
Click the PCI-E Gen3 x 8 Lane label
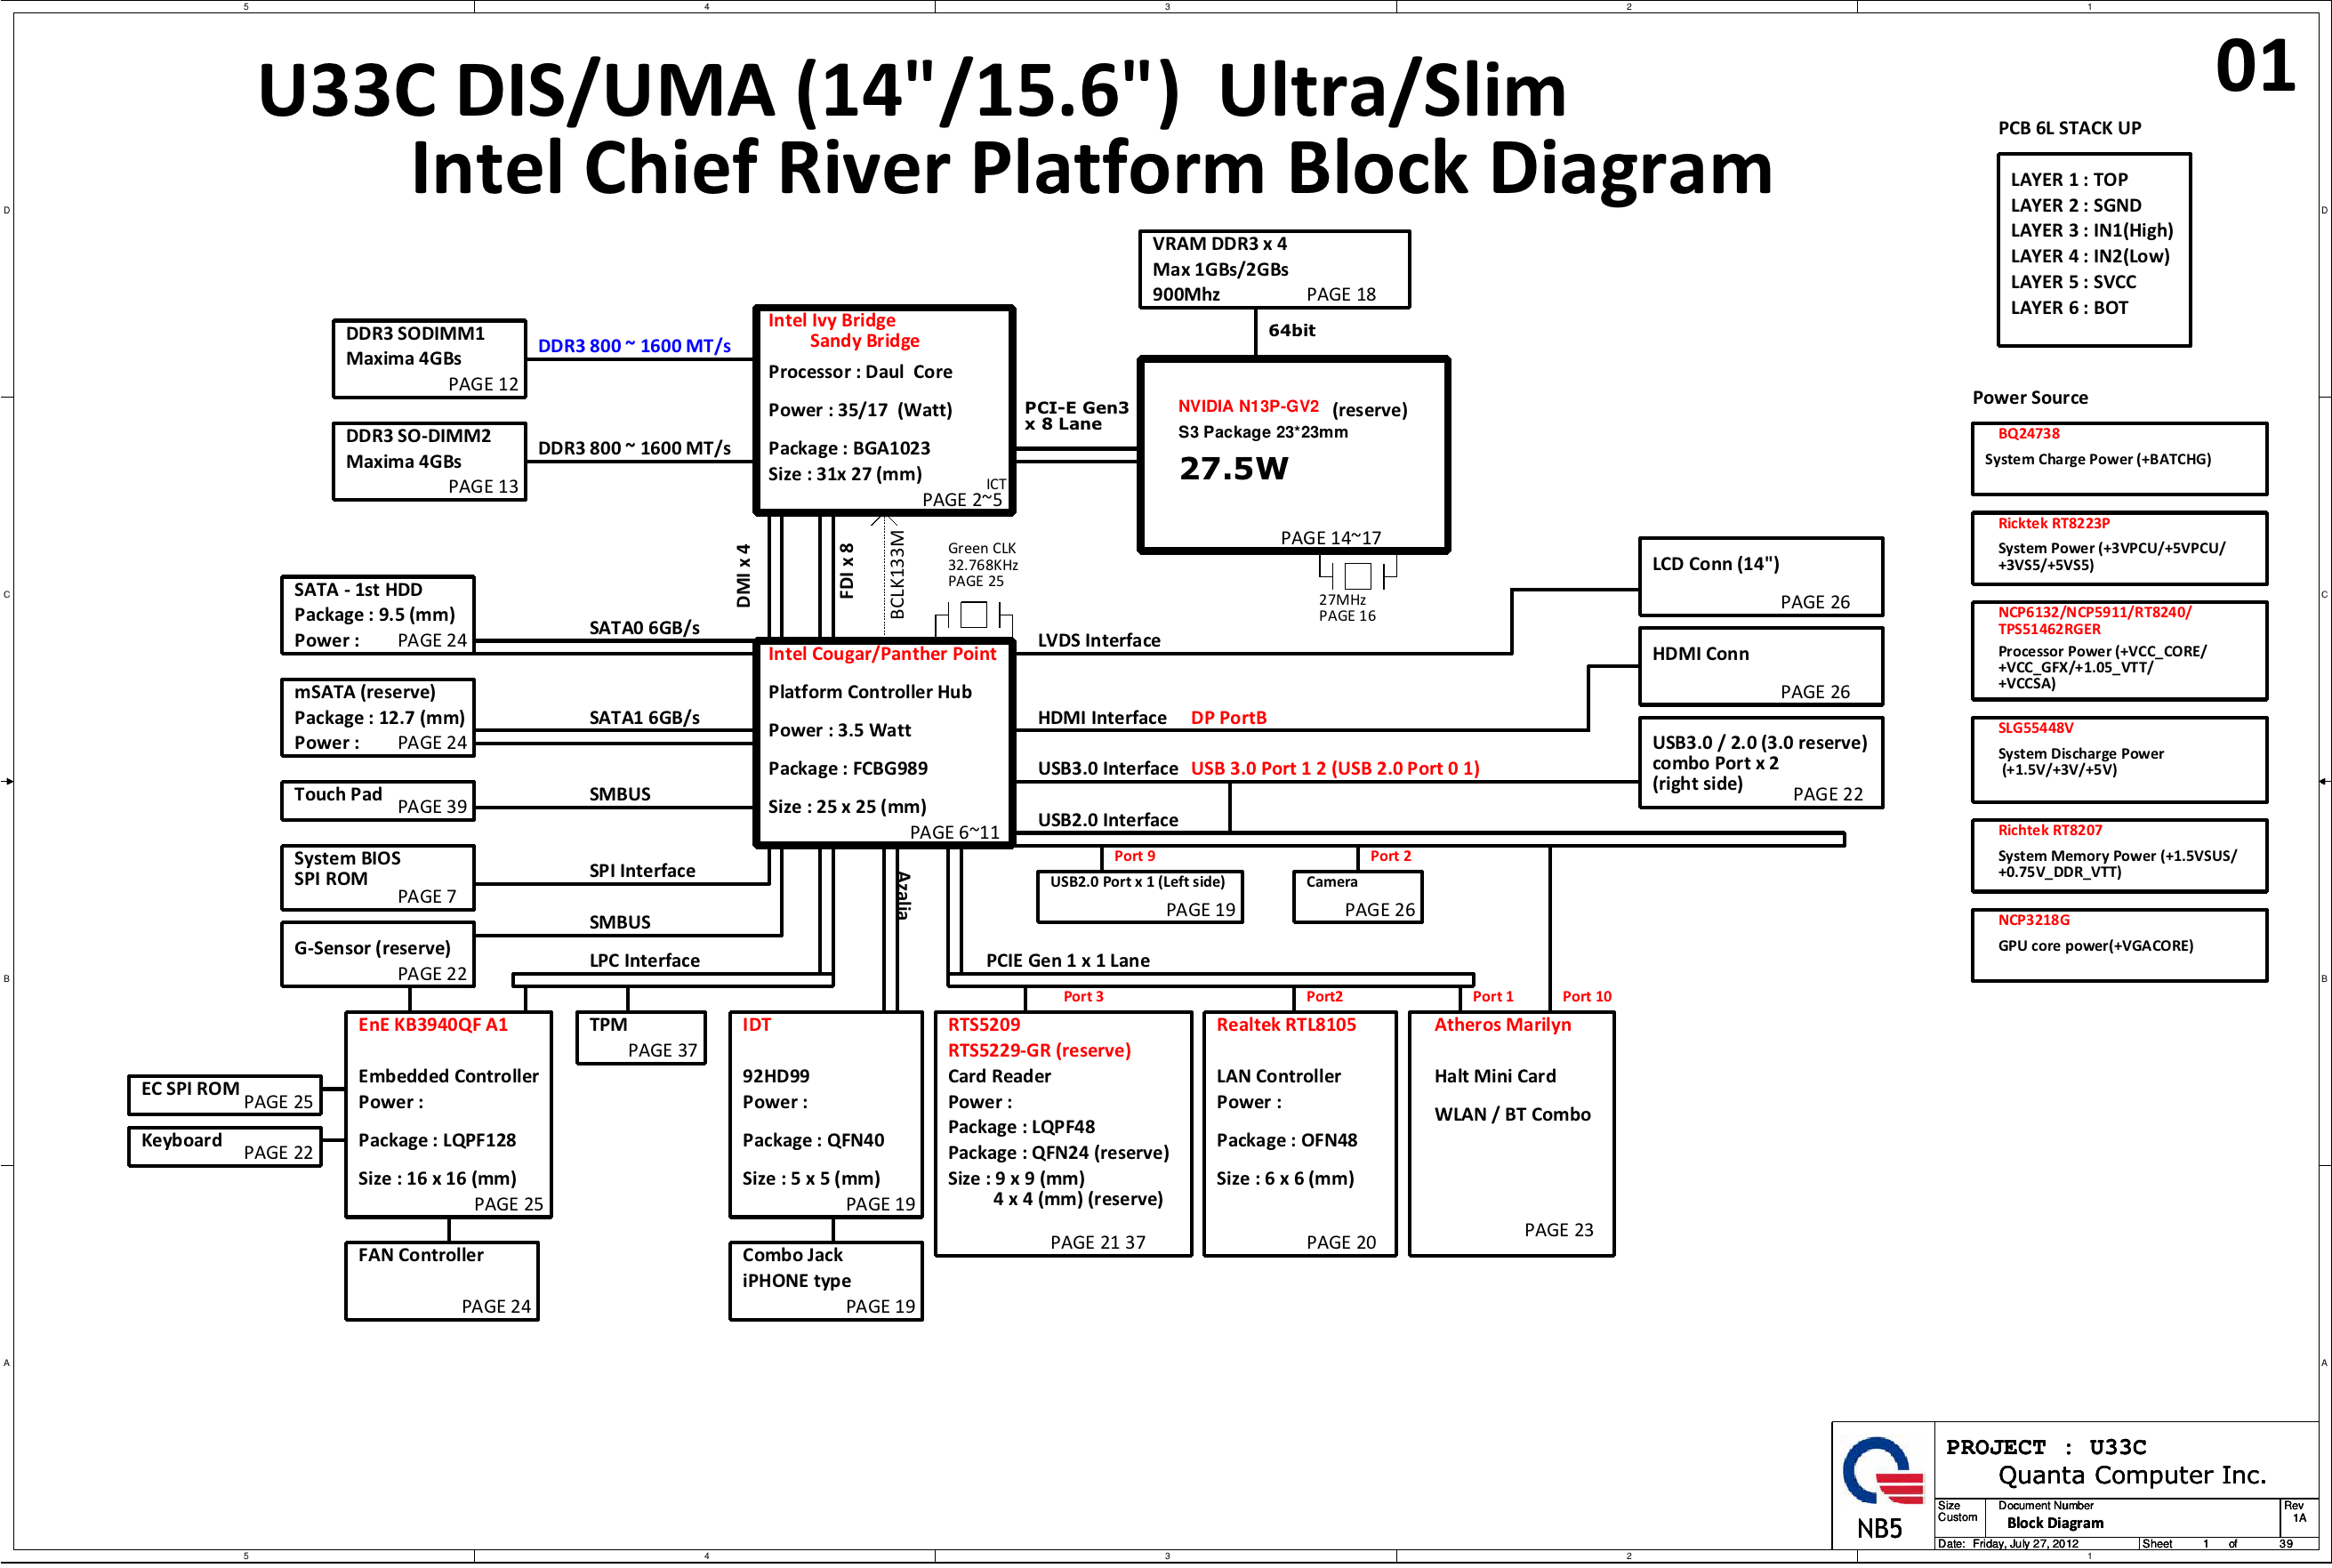coord(1076,415)
